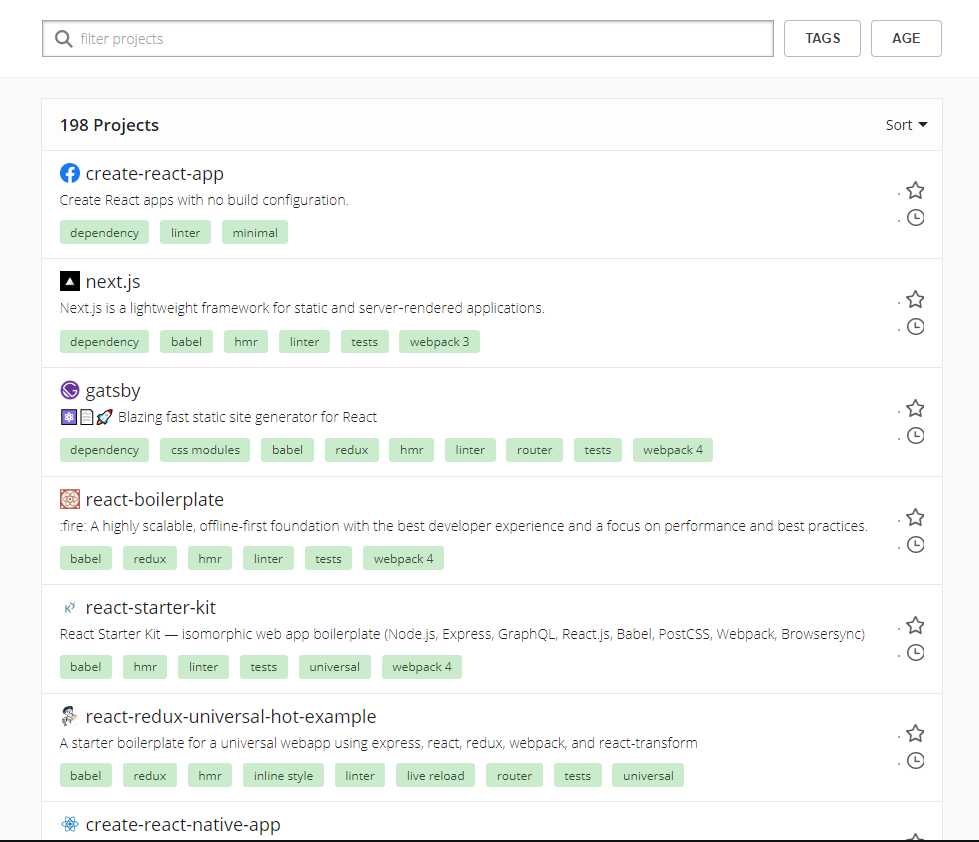Select the hmr tag on next.js

[x=246, y=342]
